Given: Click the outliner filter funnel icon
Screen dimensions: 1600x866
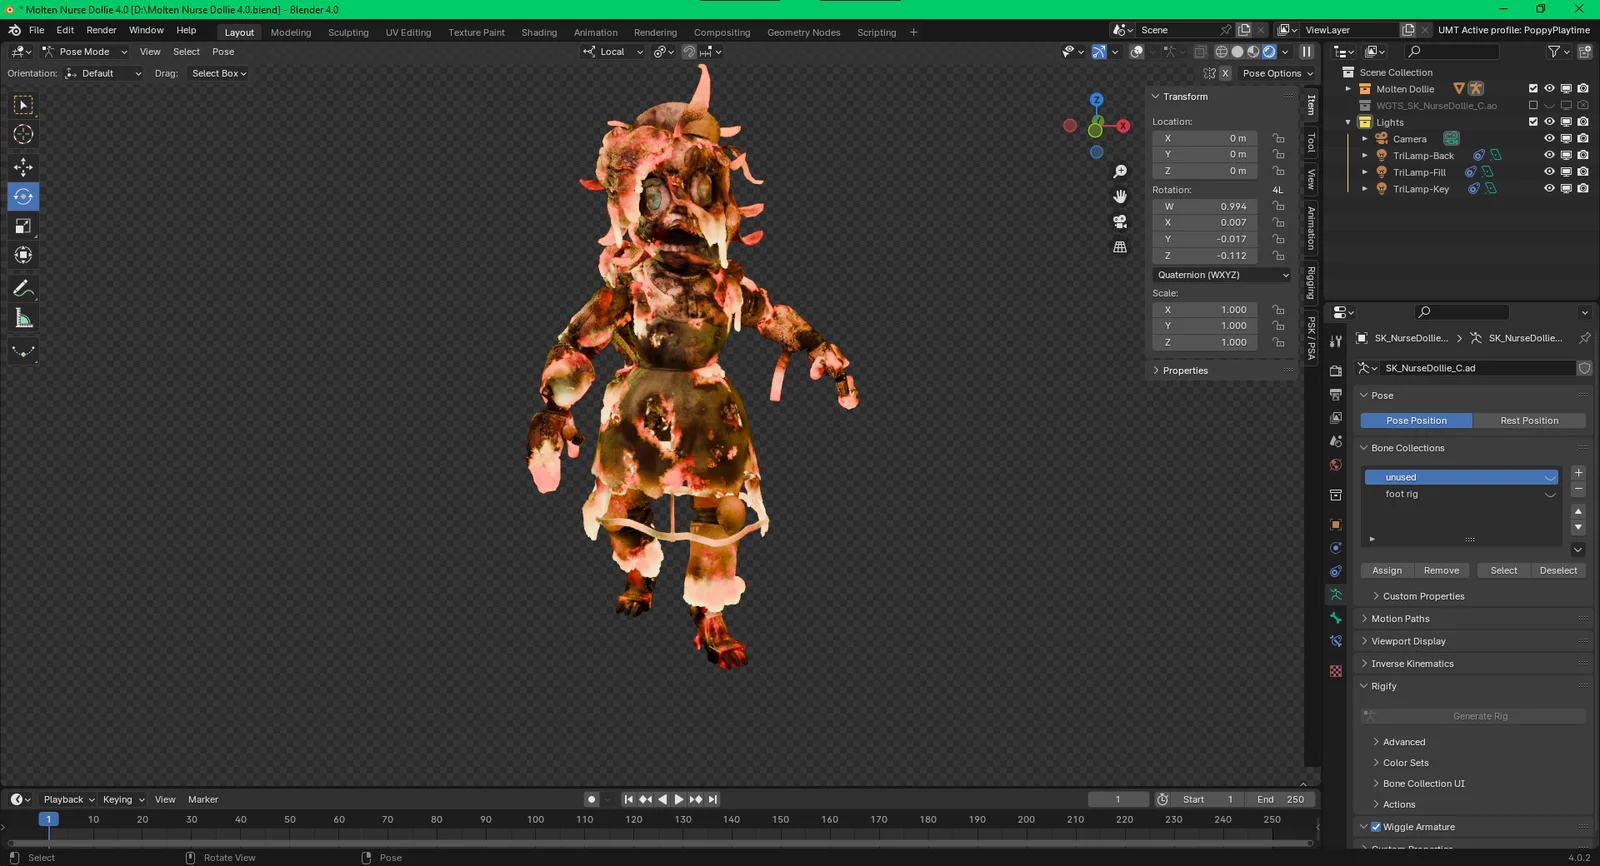Looking at the screenshot, I should click(x=1554, y=52).
